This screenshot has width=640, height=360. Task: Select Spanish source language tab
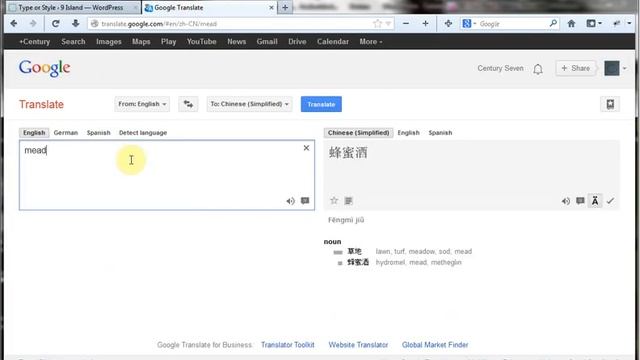point(98,133)
